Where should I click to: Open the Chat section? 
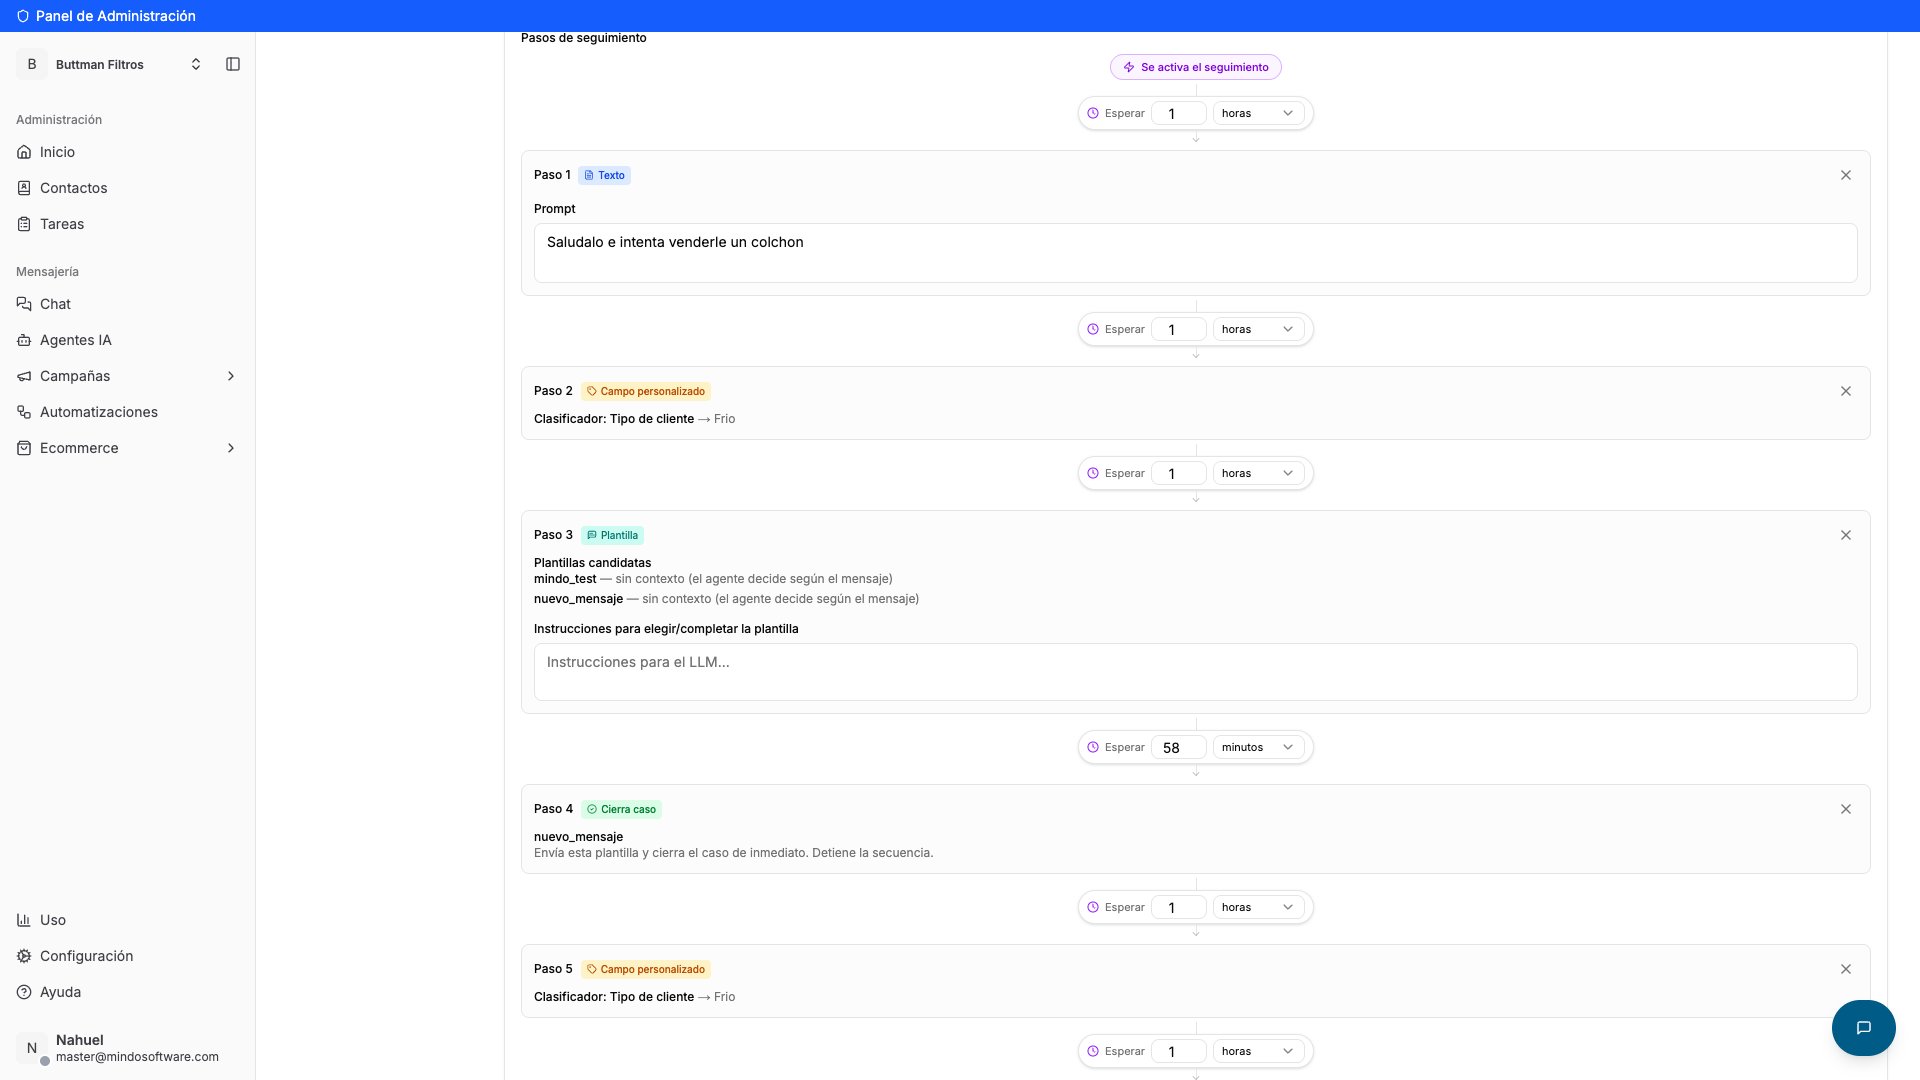click(128, 304)
